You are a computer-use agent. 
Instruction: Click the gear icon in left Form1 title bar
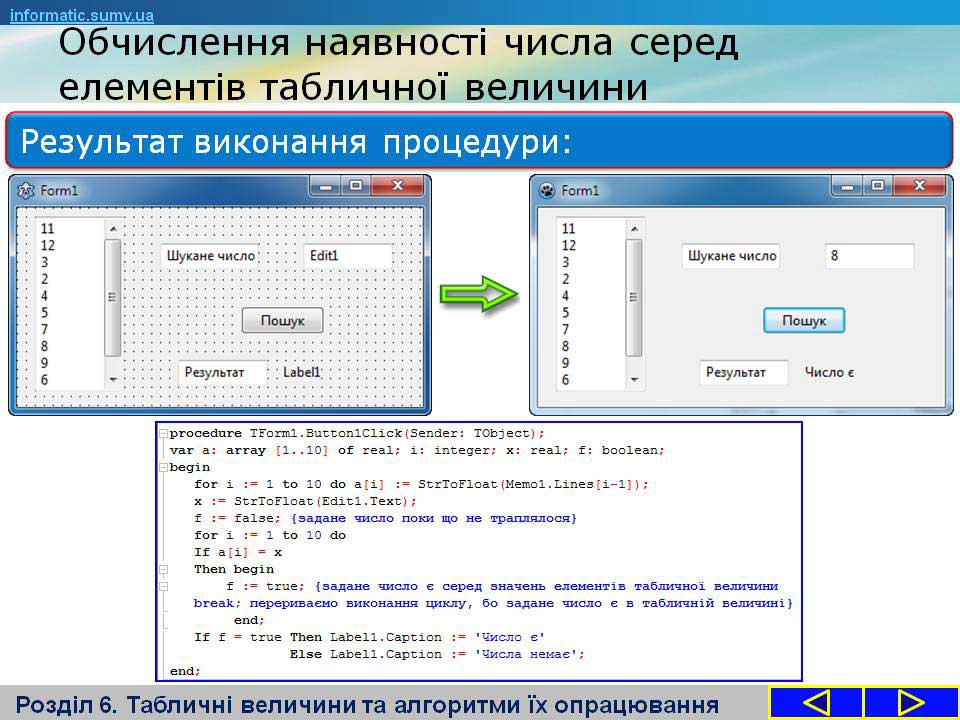pyautogui.click(x=26, y=190)
